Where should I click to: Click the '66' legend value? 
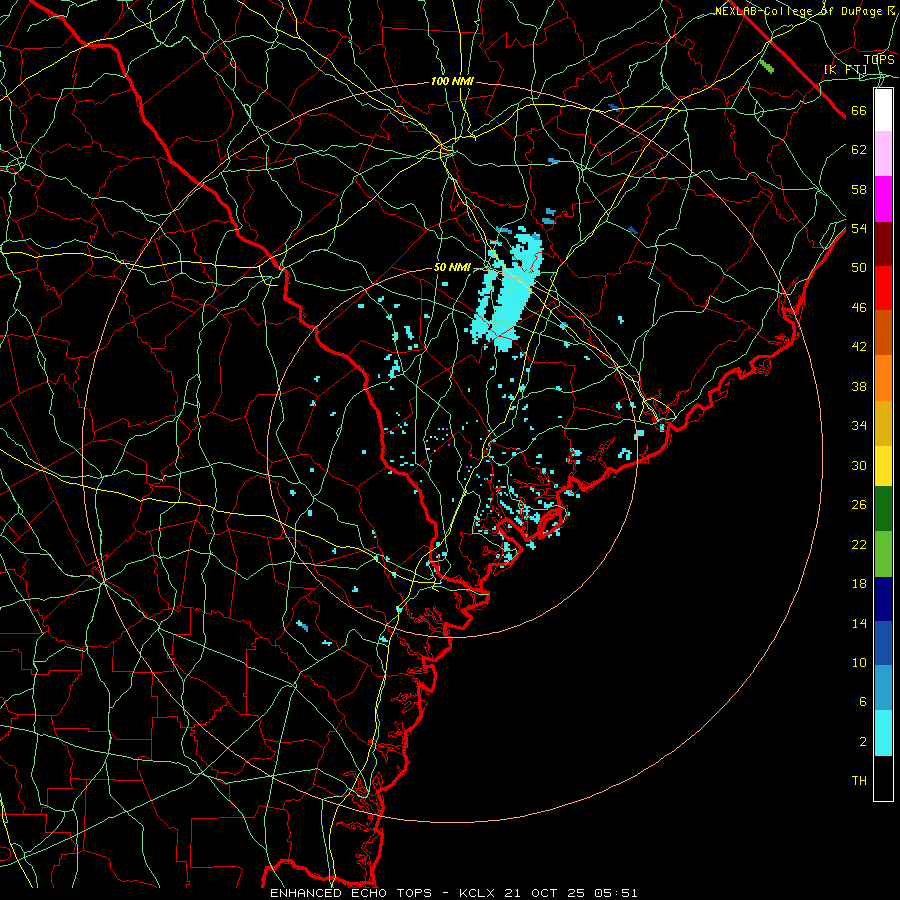pos(859,111)
